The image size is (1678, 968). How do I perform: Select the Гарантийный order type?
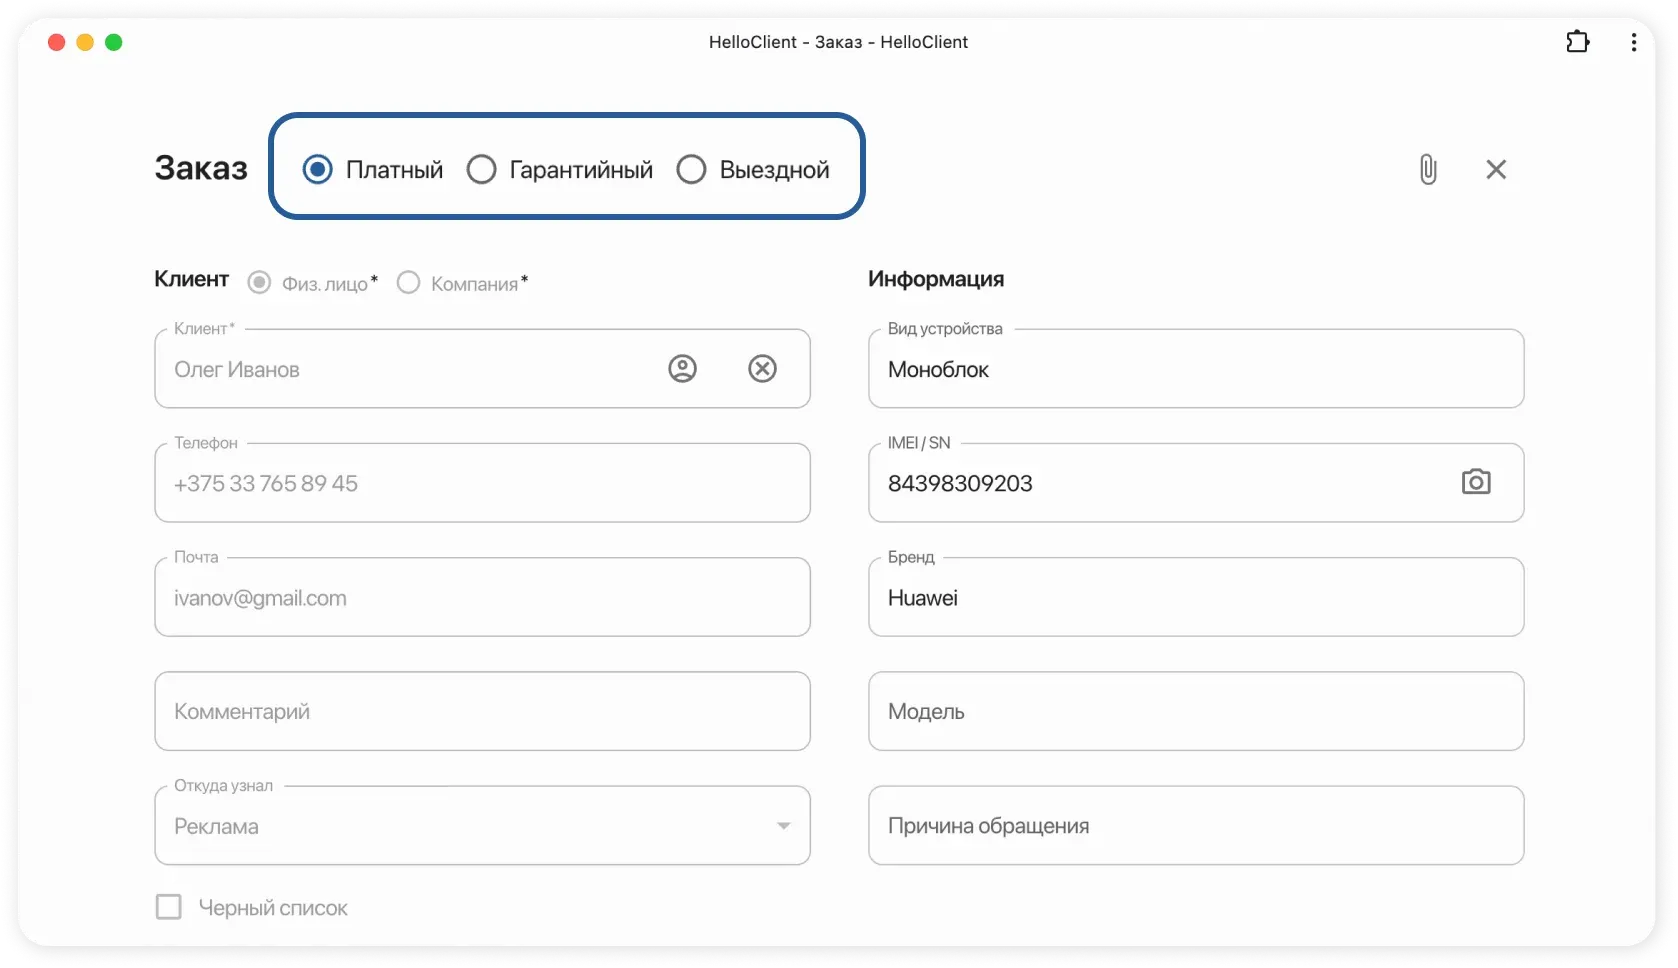[x=482, y=169]
